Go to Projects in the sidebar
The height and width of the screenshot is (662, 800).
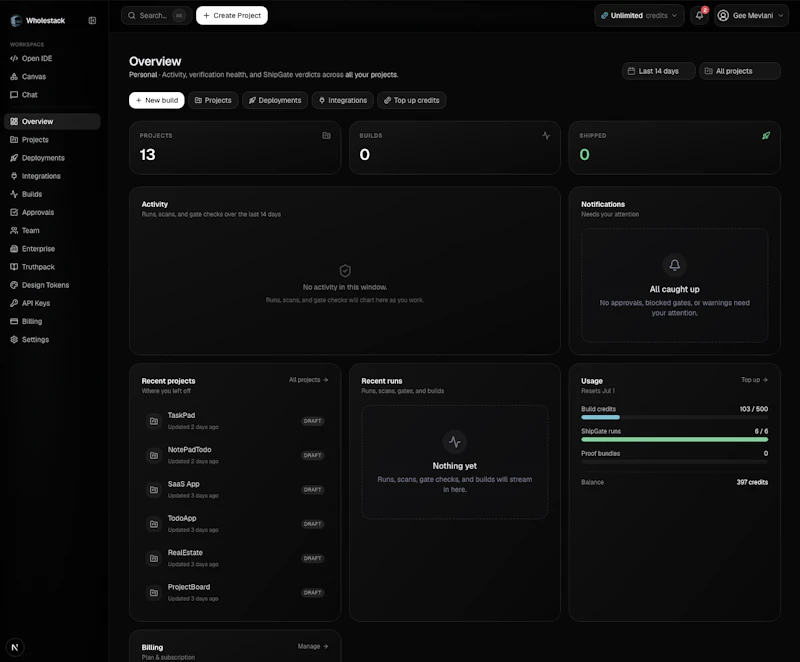point(52,140)
